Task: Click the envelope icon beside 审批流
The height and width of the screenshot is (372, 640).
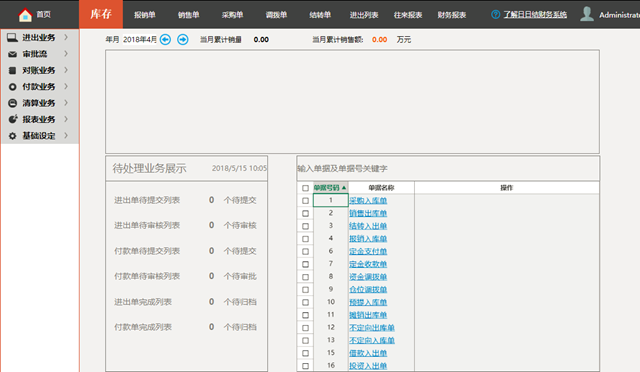Action: (x=12, y=54)
